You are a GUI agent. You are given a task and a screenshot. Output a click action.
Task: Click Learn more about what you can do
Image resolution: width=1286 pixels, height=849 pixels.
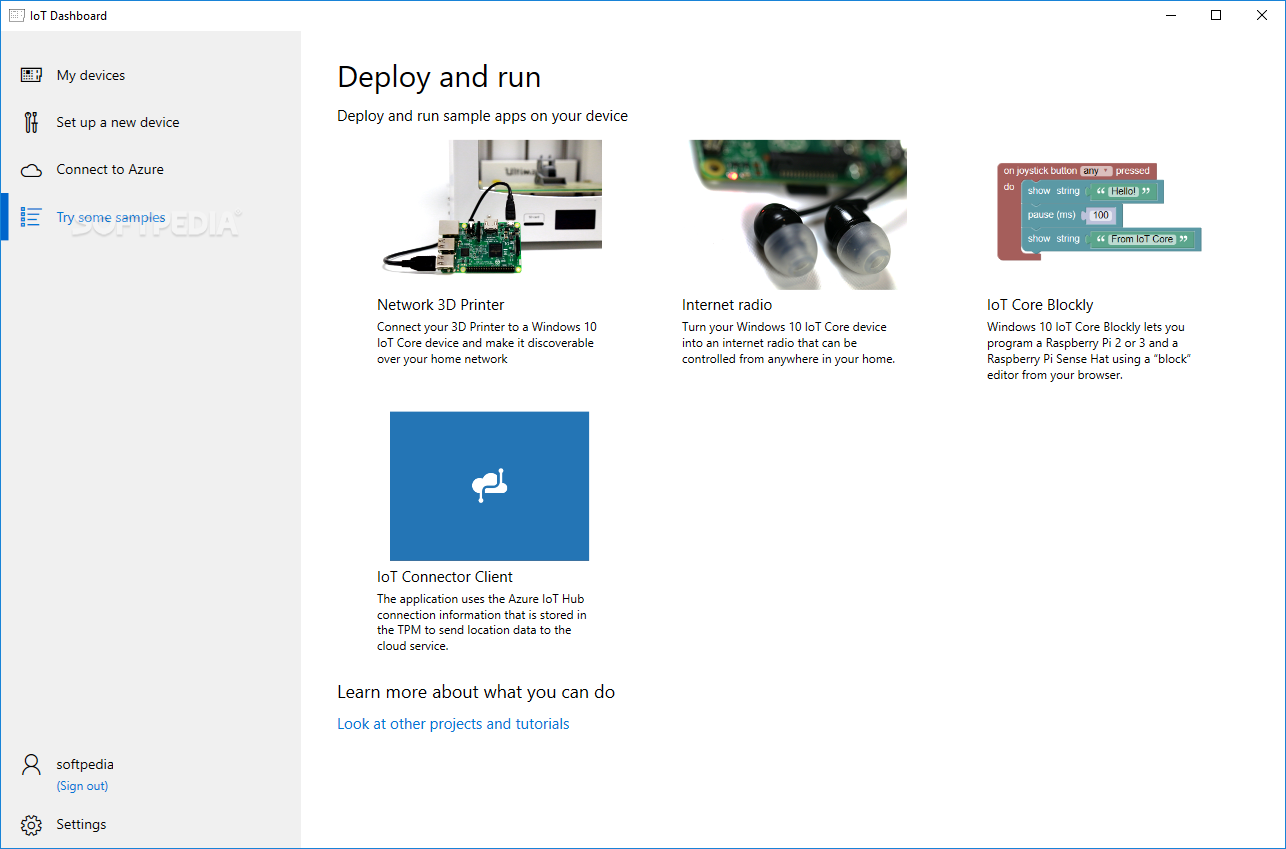pos(476,692)
